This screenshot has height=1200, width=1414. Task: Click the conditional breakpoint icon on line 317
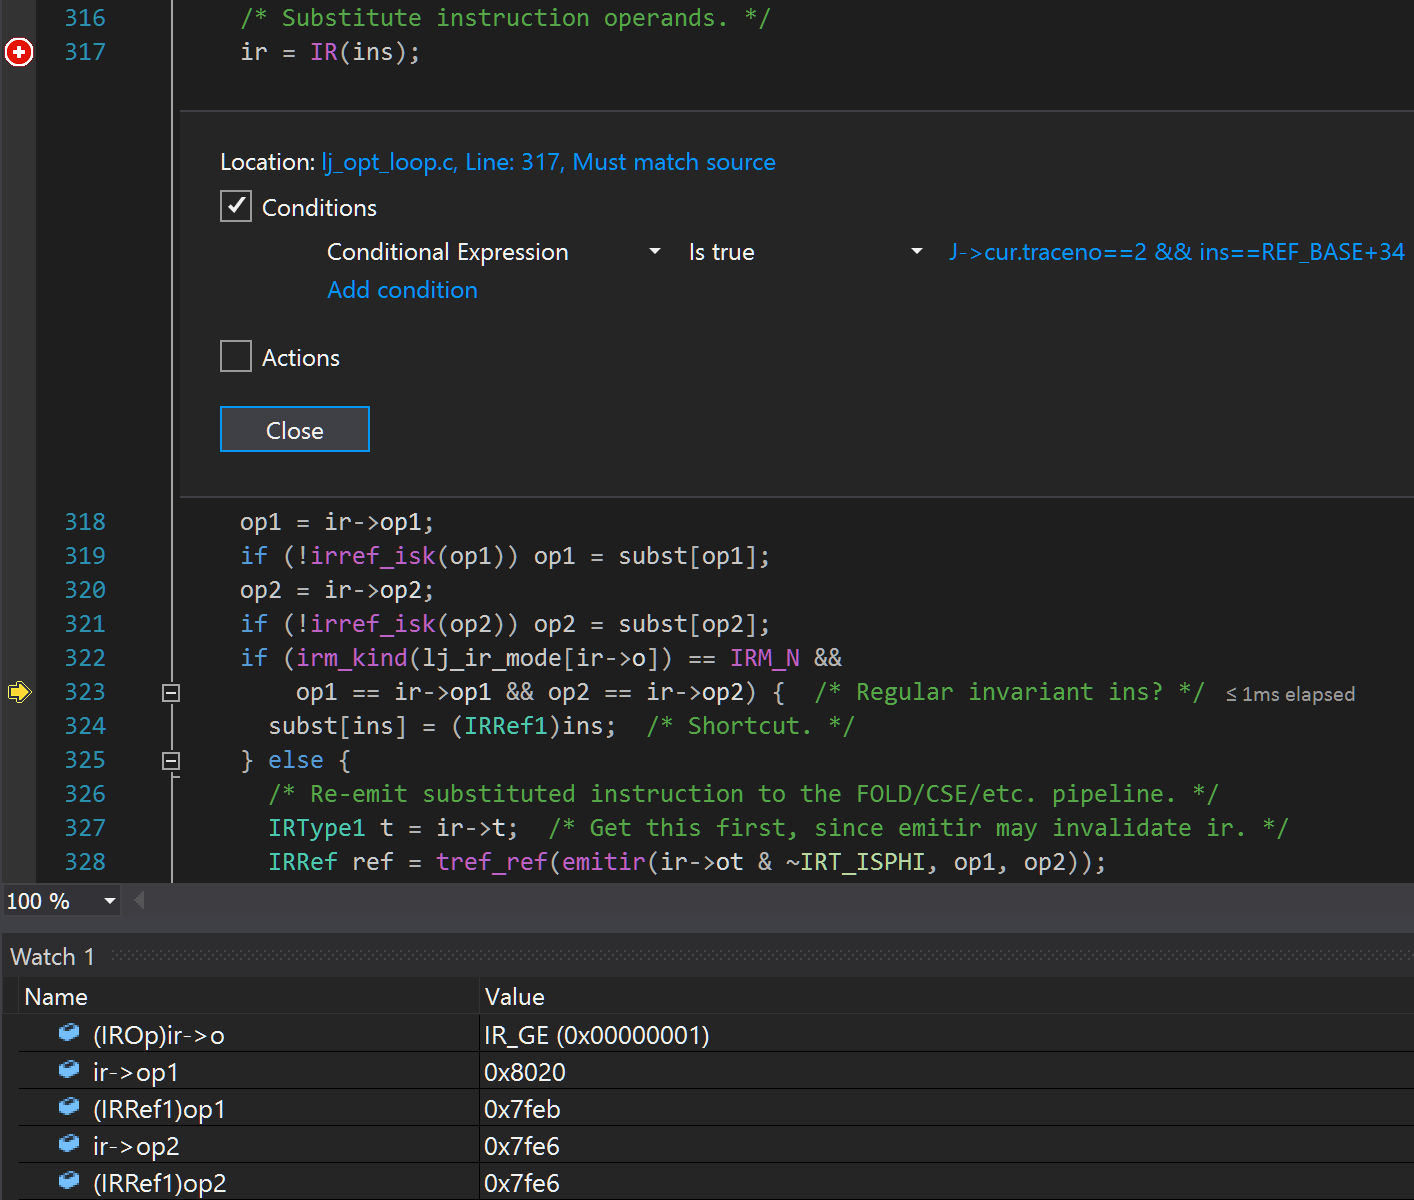click(x=19, y=52)
